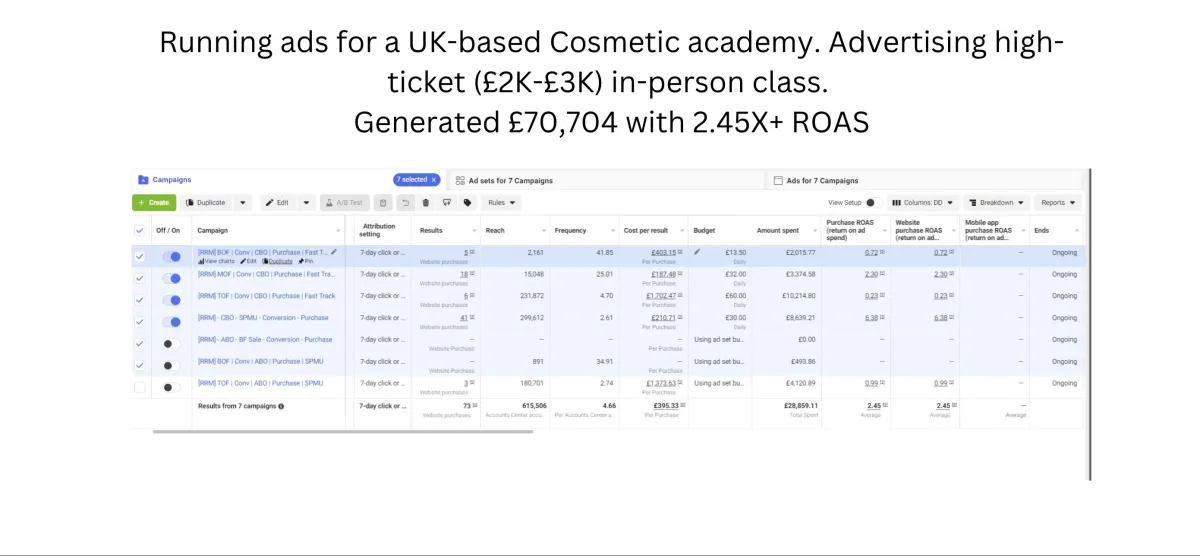Expand the Duplicate arrow dropdown
This screenshot has height=556, width=1200.
(243, 202)
